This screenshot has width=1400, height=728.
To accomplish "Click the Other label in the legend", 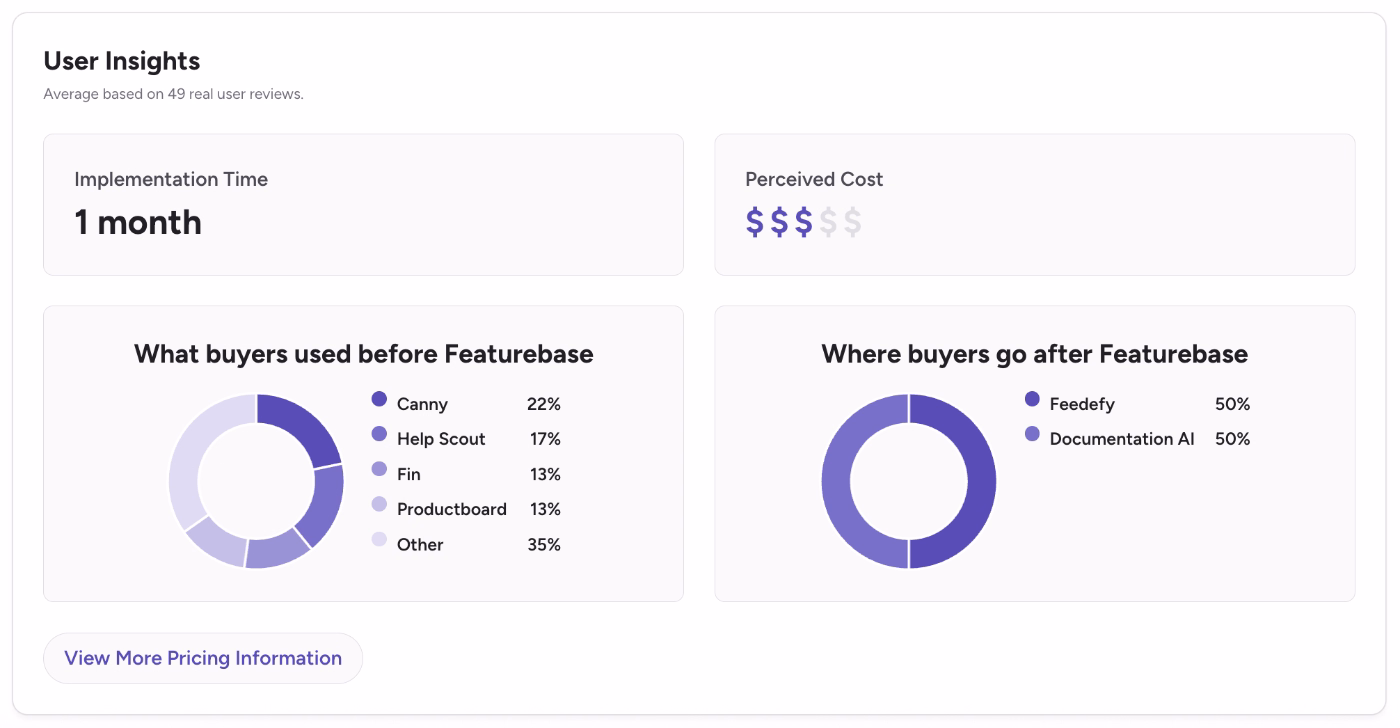I will pos(420,544).
